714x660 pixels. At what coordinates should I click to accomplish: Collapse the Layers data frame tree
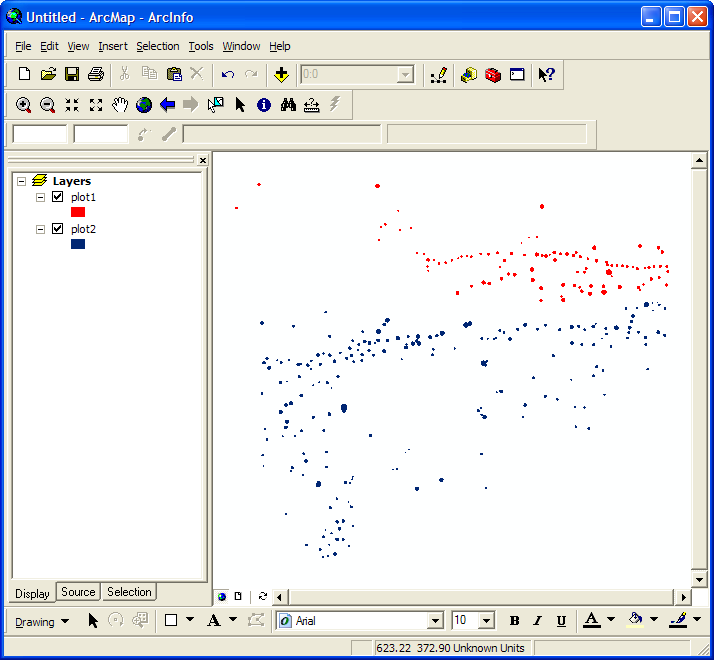click(x=21, y=181)
